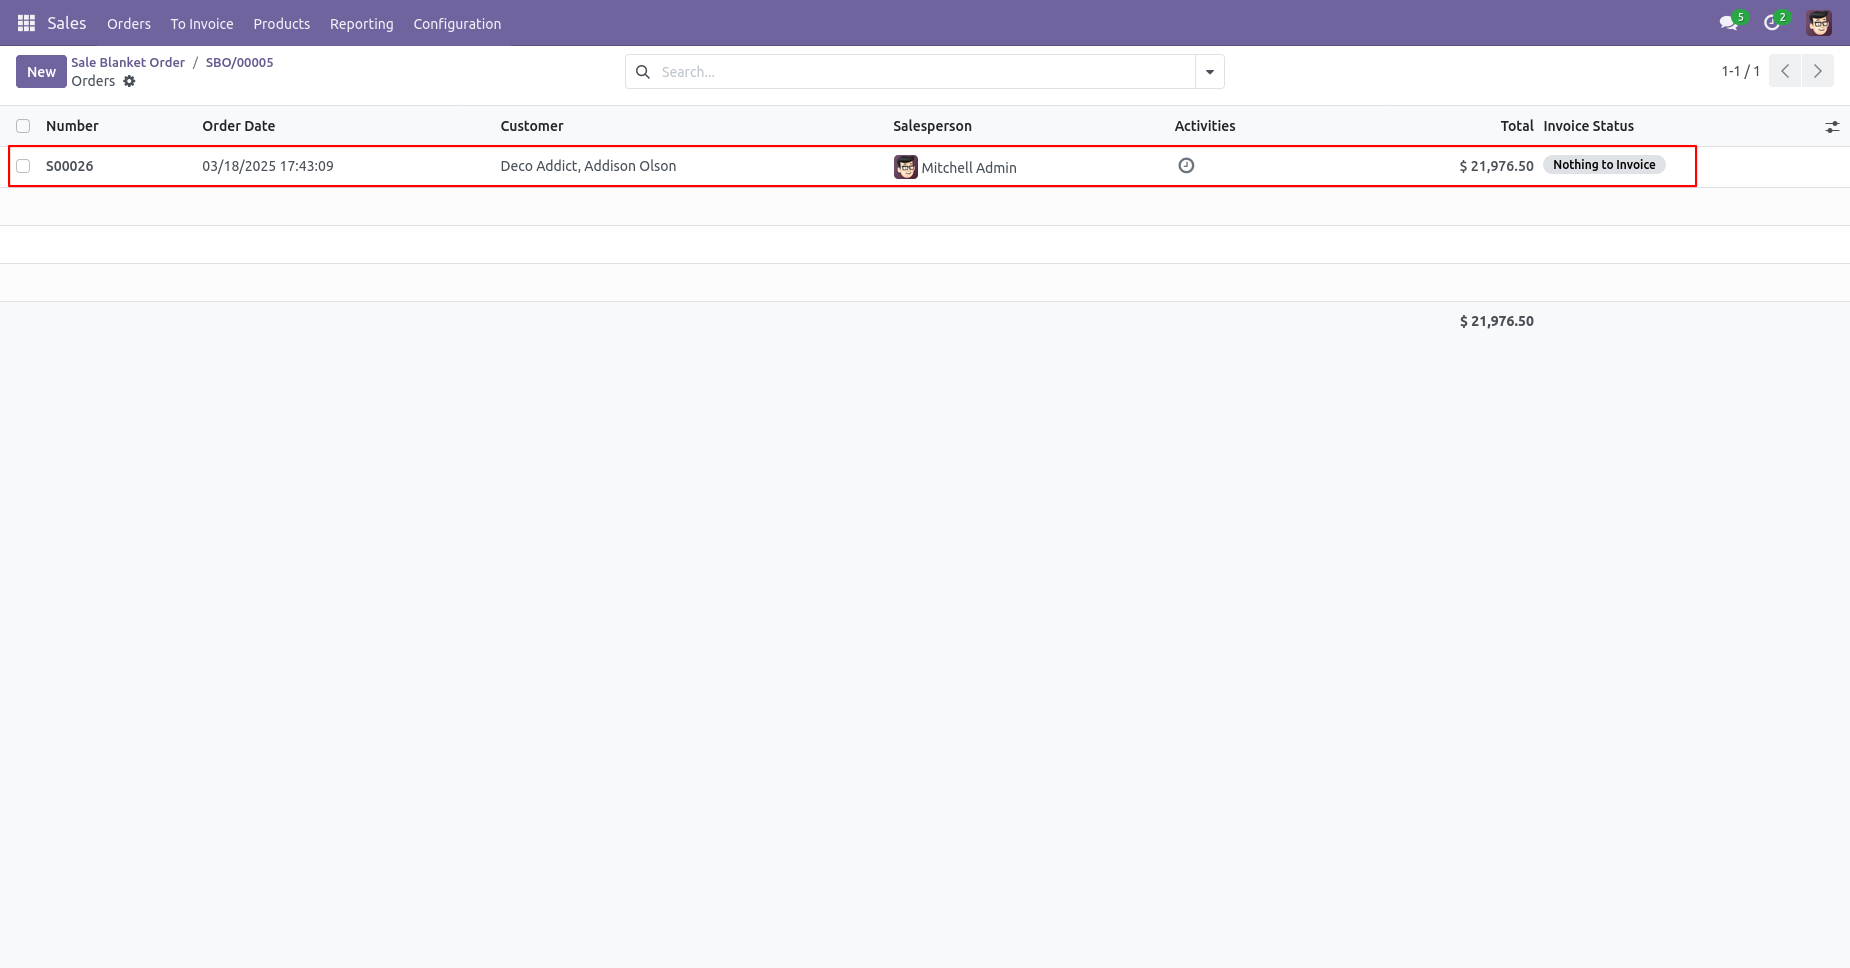
Task: Open the To Invoice menu
Action: point(202,24)
